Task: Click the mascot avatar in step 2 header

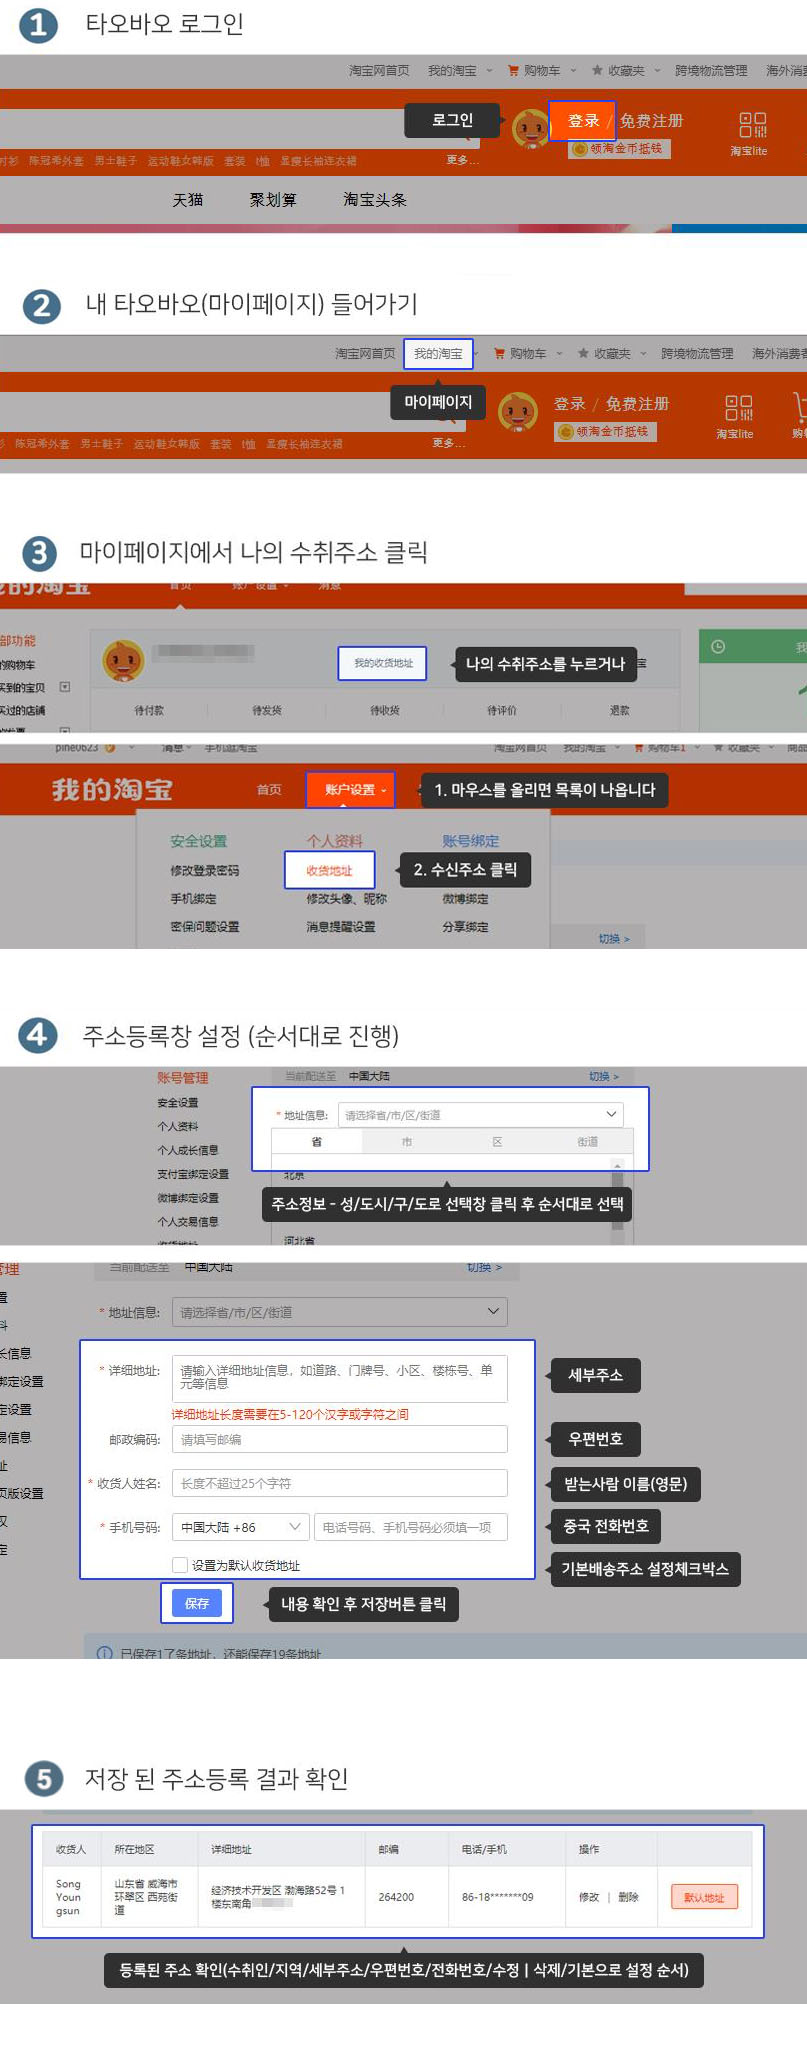Action: point(517,412)
